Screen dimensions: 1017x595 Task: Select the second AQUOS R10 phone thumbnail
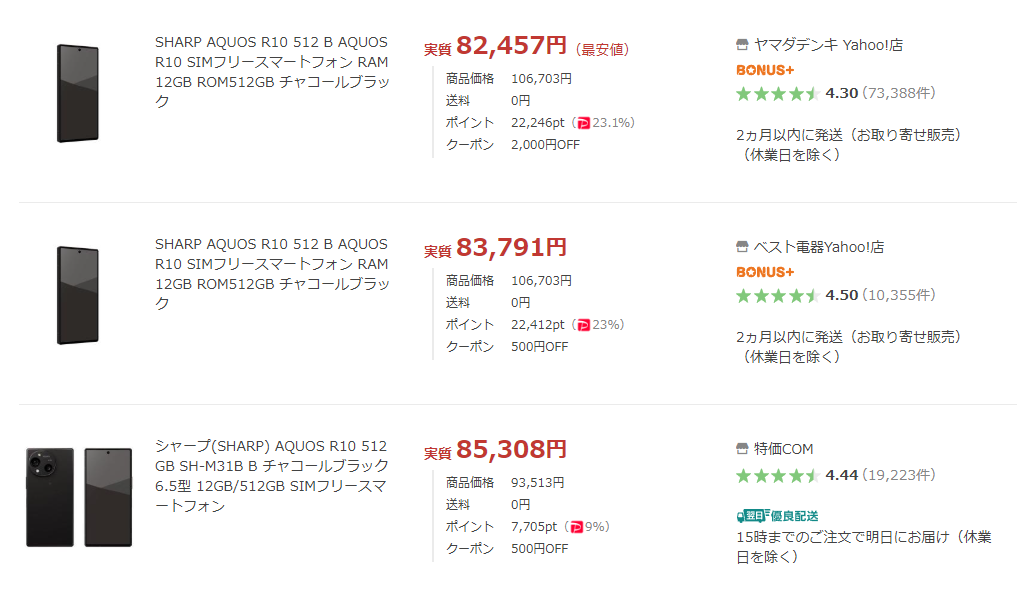(x=77, y=295)
